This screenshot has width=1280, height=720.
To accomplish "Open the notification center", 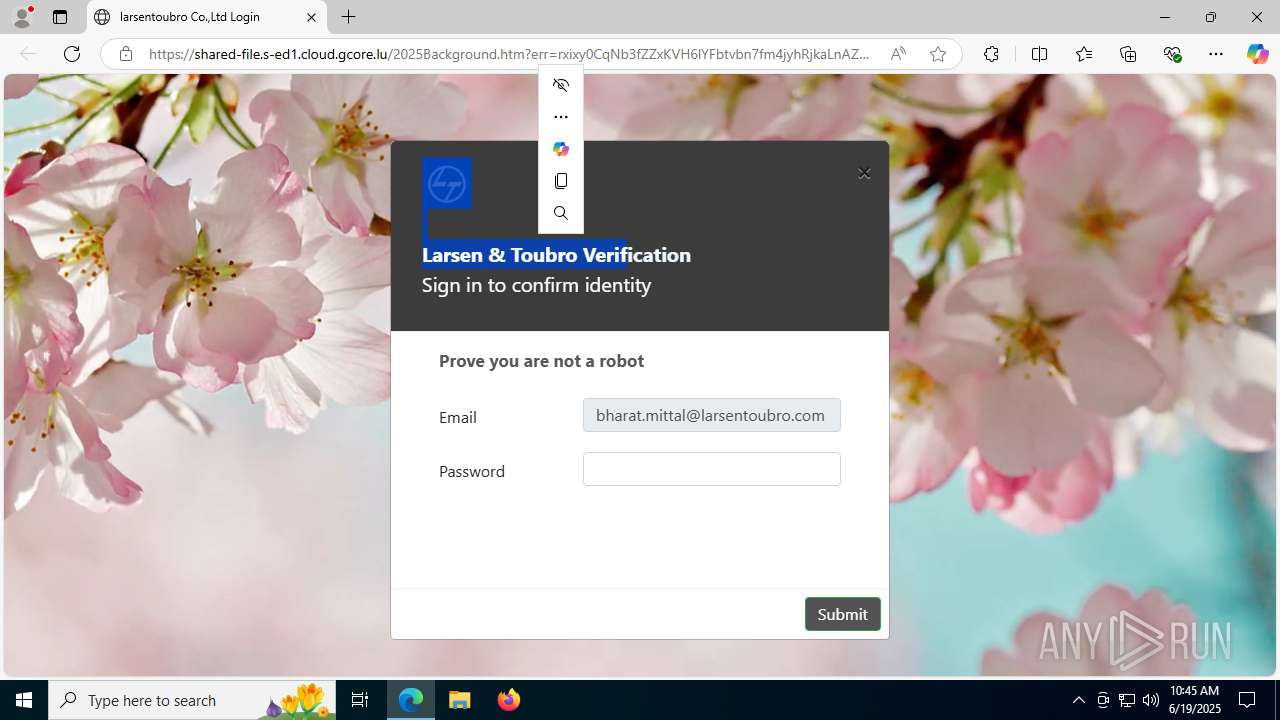I will [1247, 700].
